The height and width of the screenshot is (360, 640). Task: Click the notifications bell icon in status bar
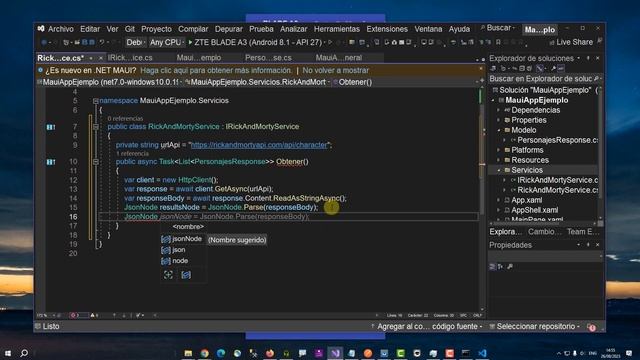pos(591,327)
